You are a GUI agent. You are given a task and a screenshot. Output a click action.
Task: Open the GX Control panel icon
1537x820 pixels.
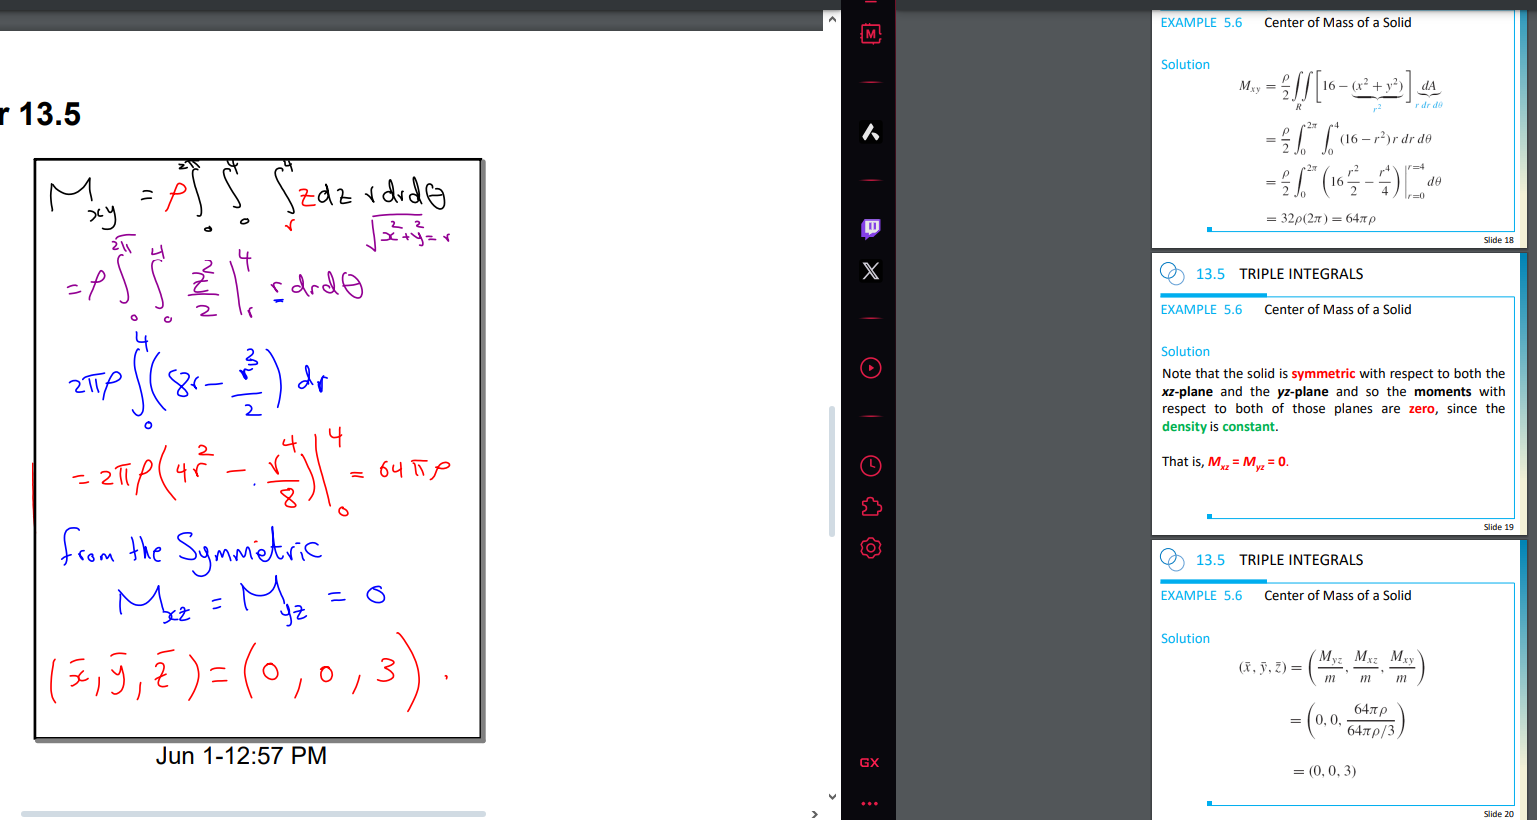pyautogui.click(x=871, y=34)
